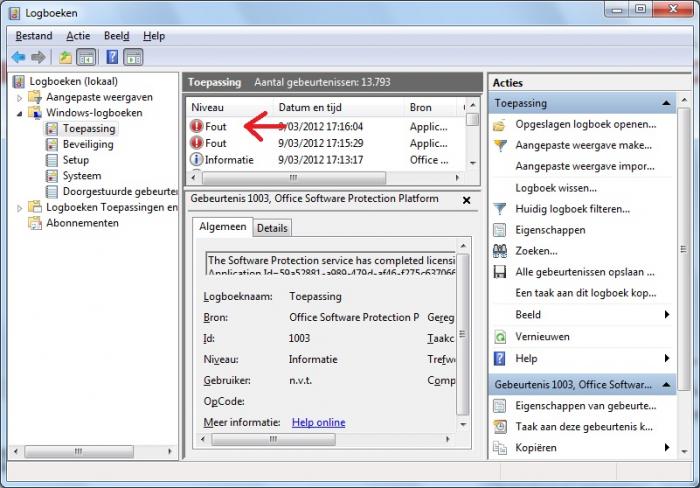Expand Logboeken Toepassingen en services node

[x=19, y=208]
